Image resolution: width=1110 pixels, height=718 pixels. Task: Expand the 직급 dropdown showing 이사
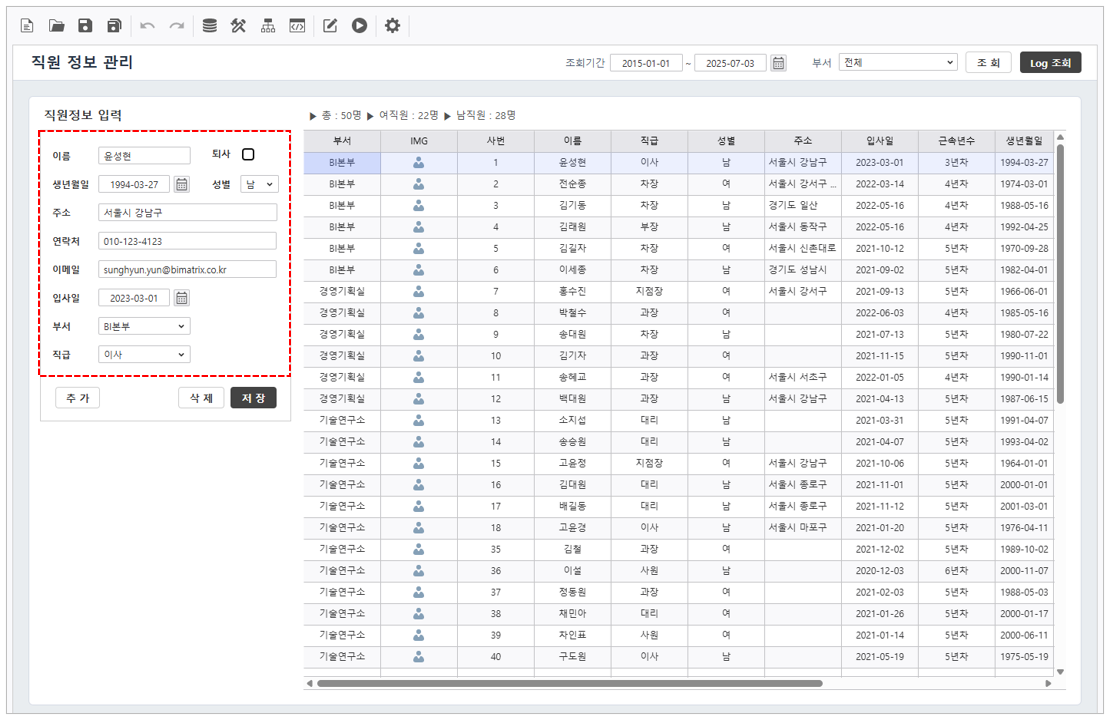click(144, 354)
